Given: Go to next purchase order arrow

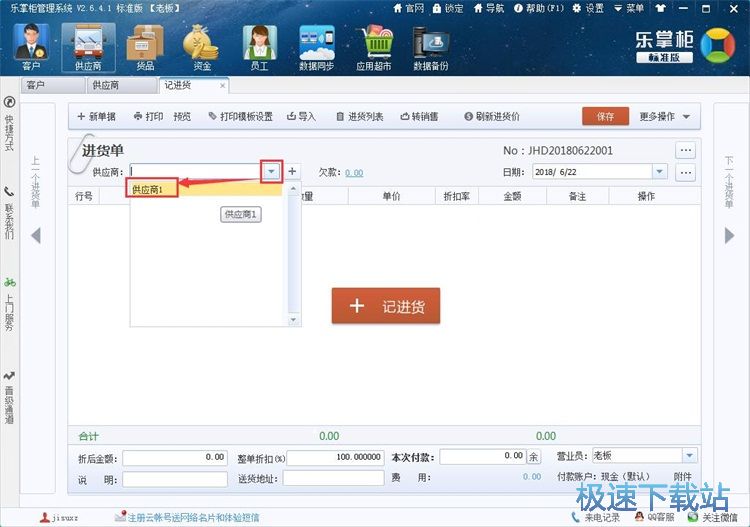Looking at the screenshot, I should [x=729, y=235].
